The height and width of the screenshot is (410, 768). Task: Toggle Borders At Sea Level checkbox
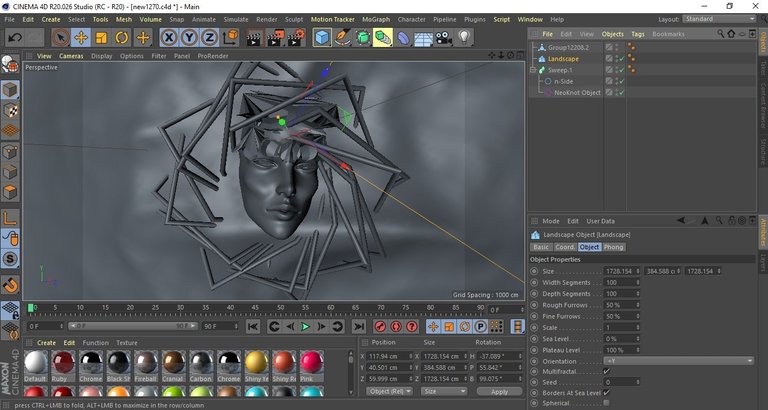606,393
